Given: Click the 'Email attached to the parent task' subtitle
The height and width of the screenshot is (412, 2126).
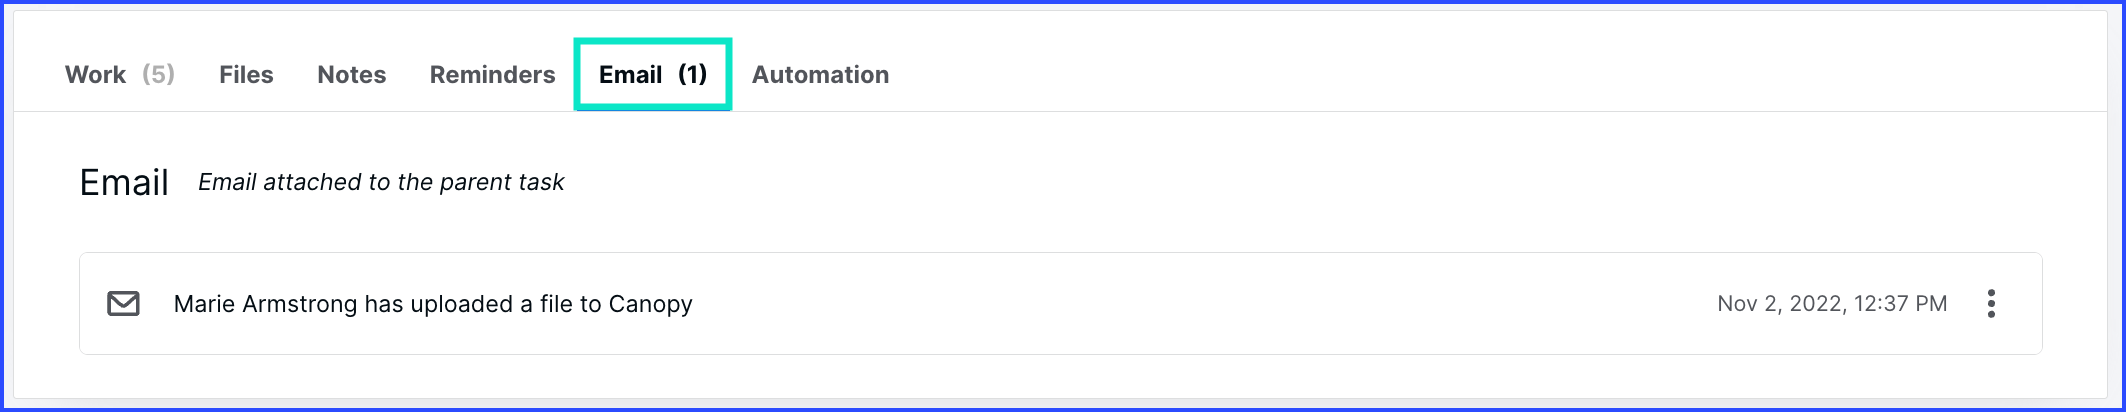Looking at the screenshot, I should [381, 182].
